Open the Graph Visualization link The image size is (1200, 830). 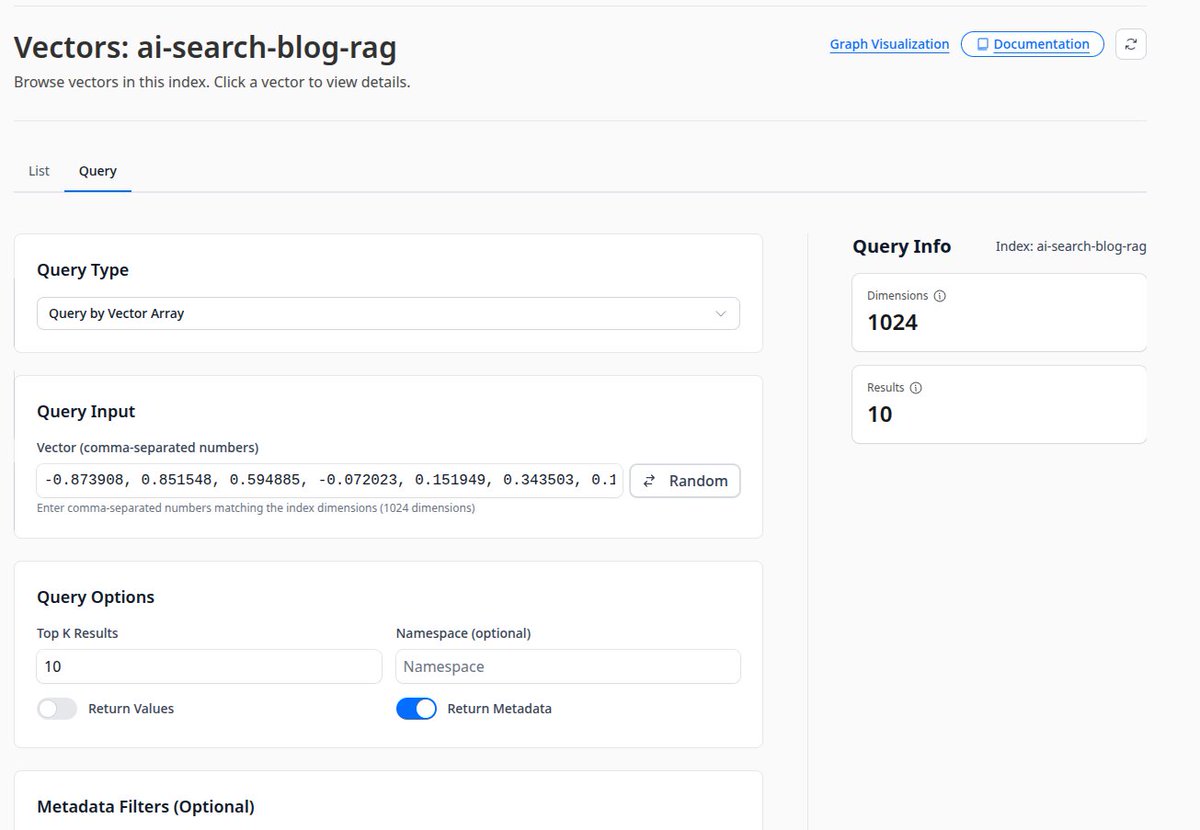(889, 44)
